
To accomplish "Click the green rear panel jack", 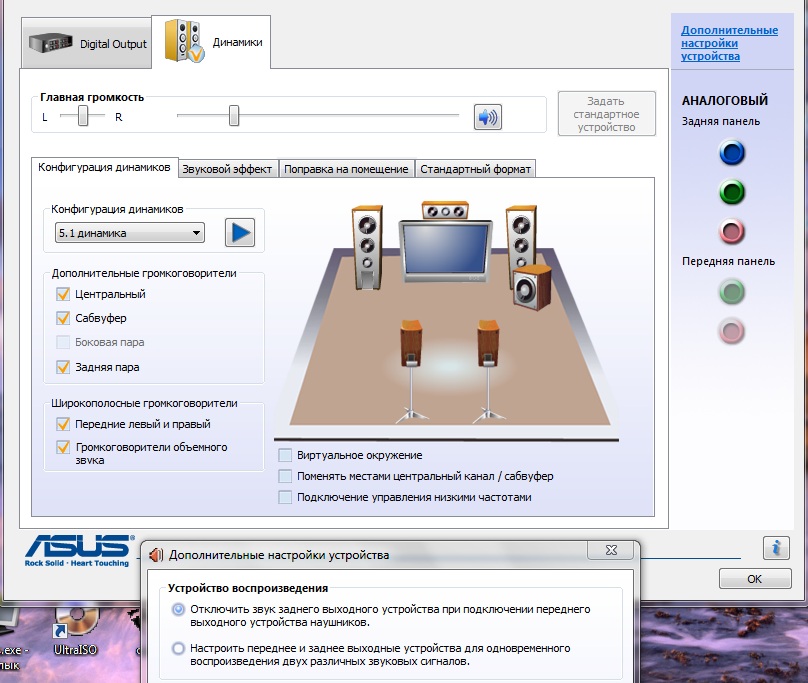I will [x=732, y=192].
